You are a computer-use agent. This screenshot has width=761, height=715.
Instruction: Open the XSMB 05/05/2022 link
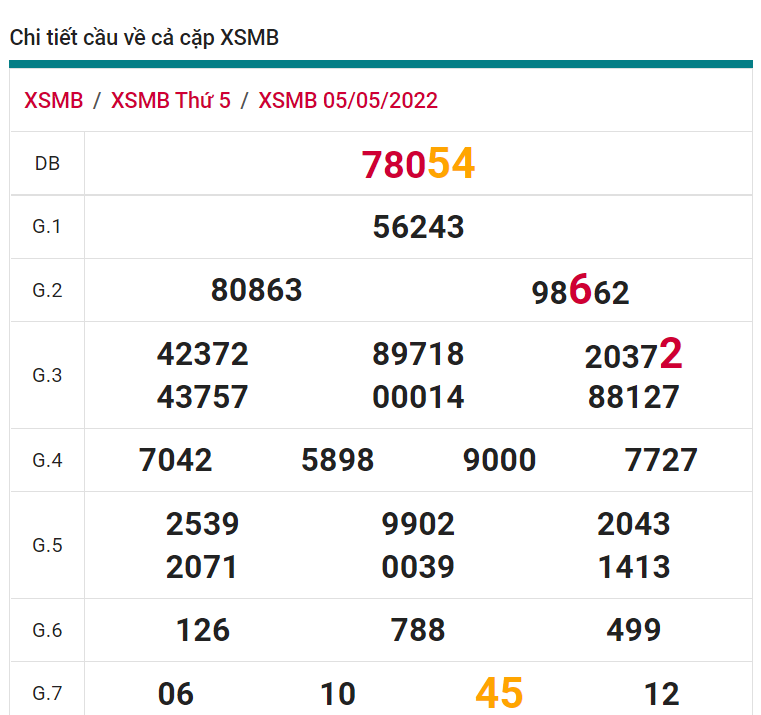348,101
